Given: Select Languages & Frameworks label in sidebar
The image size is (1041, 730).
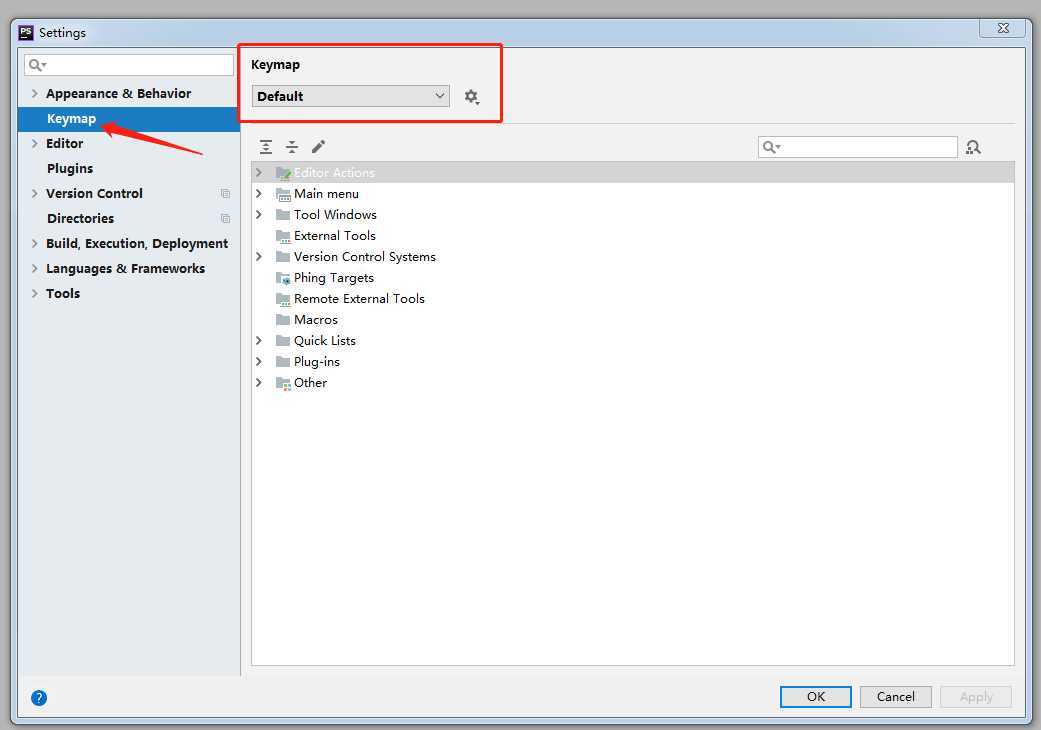Looking at the screenshot, I should (x=125, y=269).
